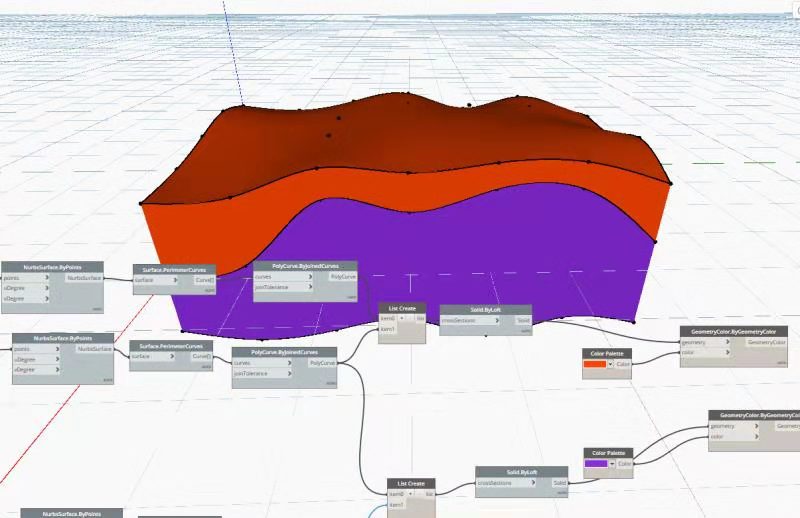The height and width of the screenshot is (518, 800).
Task: Click the plus button on the lower List Create node
Action: click(411, 494)
